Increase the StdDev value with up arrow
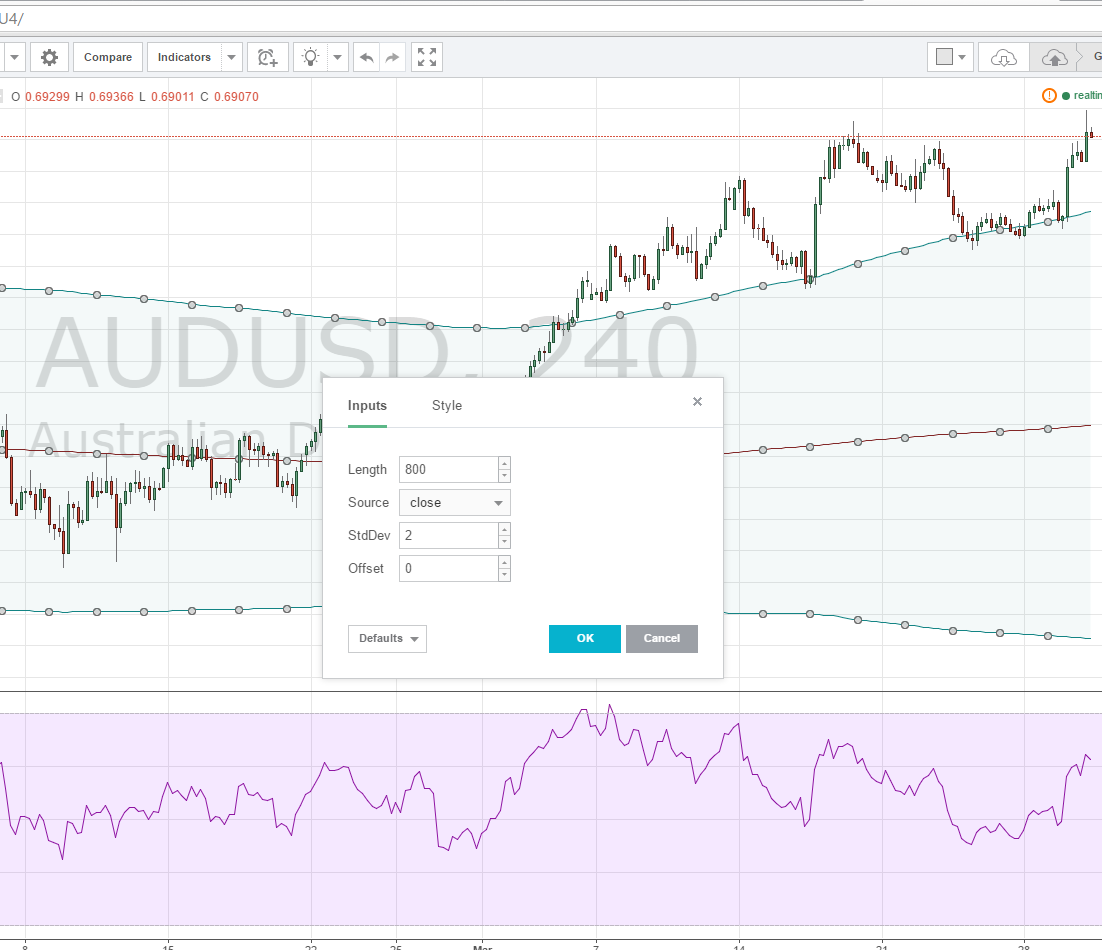This screenshot has height=950, width=1102. point(504,529)
